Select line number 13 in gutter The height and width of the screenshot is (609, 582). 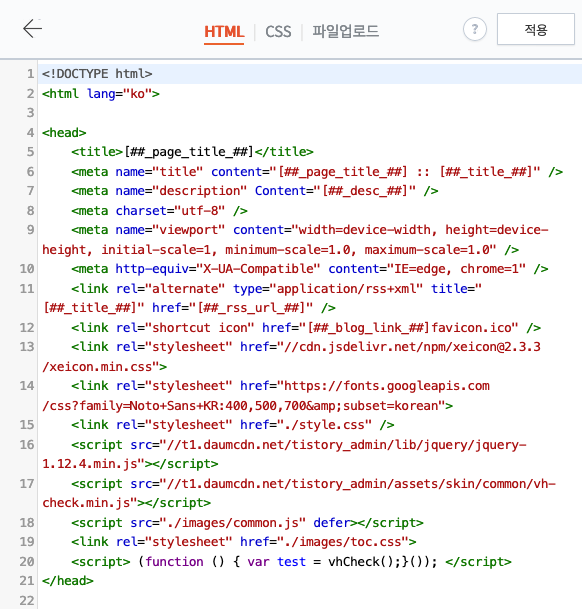tap(27, 347)
